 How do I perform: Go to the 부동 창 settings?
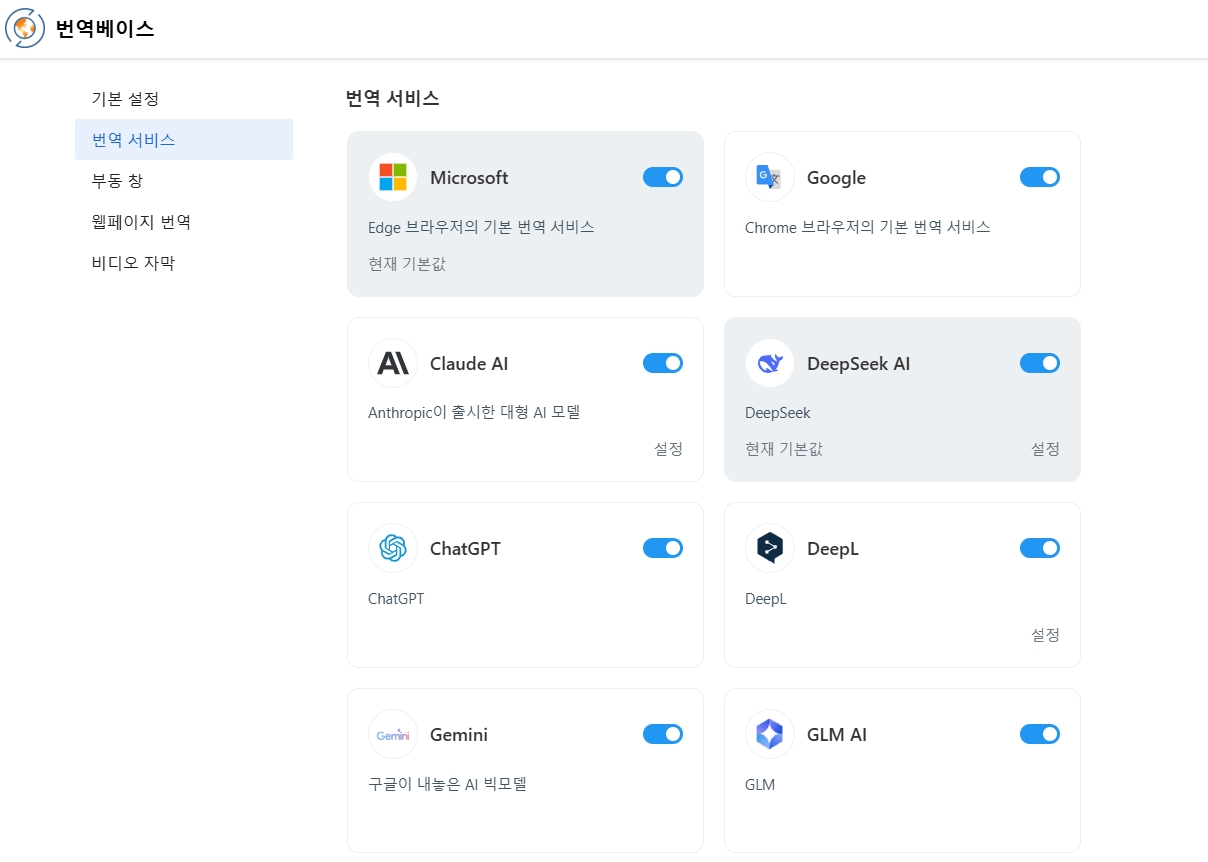pyautogui.click(x=184, y=181)
